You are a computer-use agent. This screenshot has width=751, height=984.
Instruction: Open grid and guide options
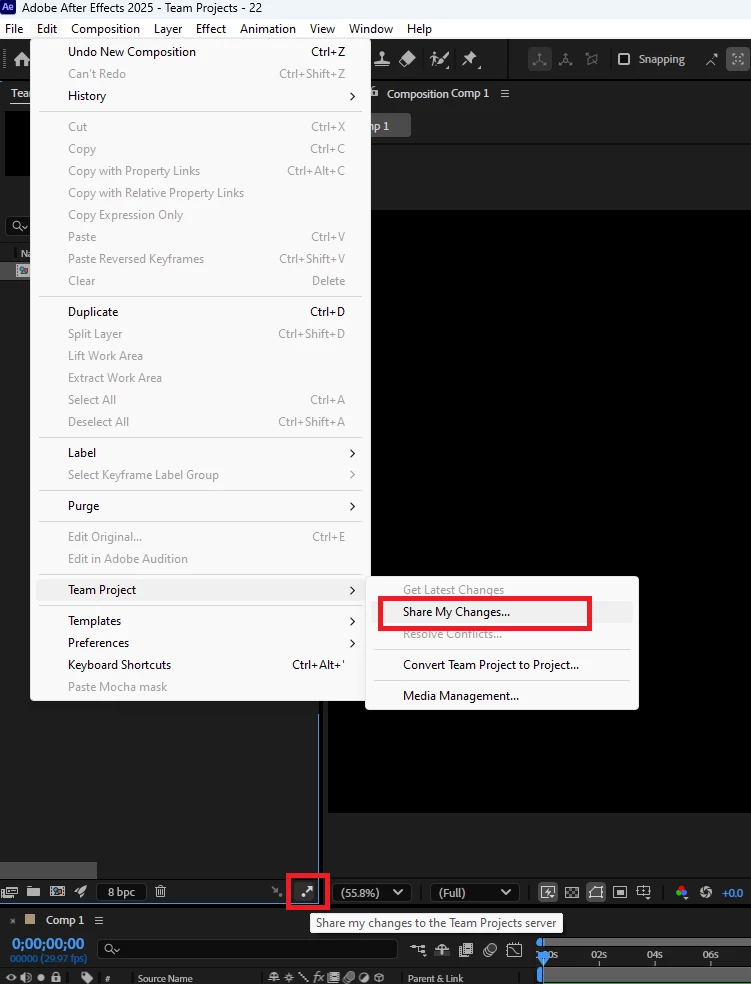[x=644, y=892]
